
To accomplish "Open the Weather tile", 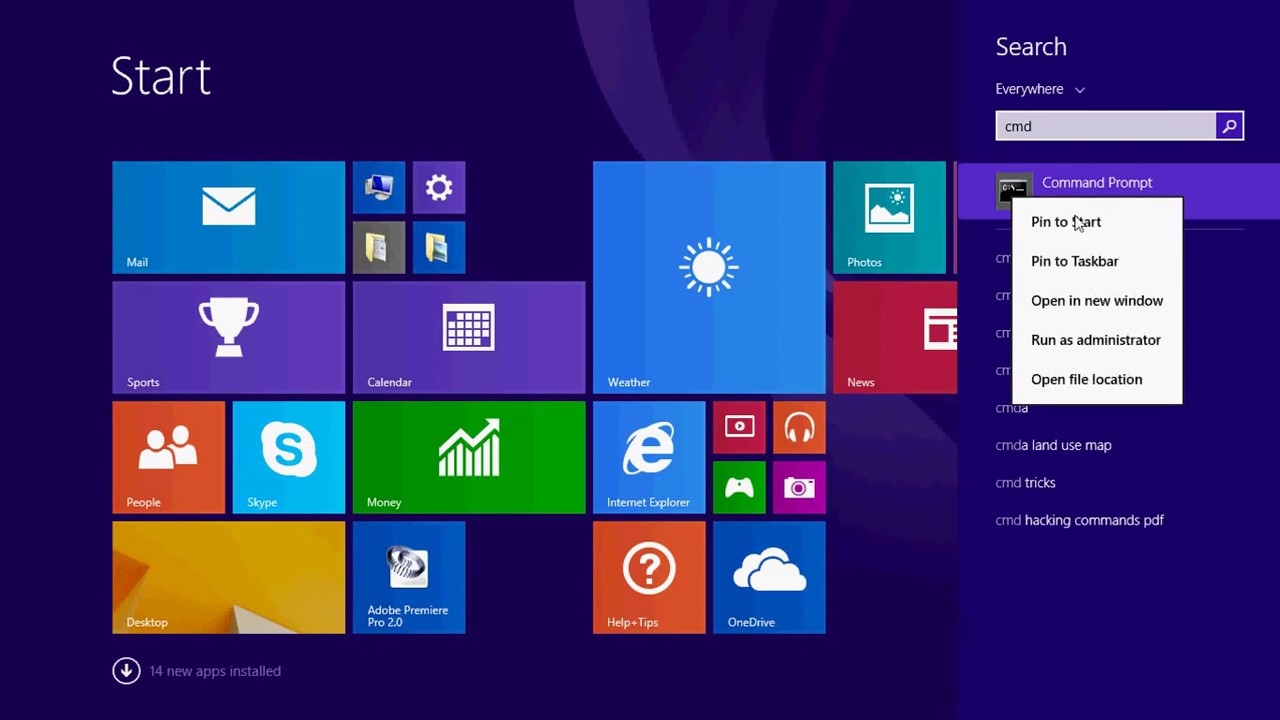I will pos(709,277).
